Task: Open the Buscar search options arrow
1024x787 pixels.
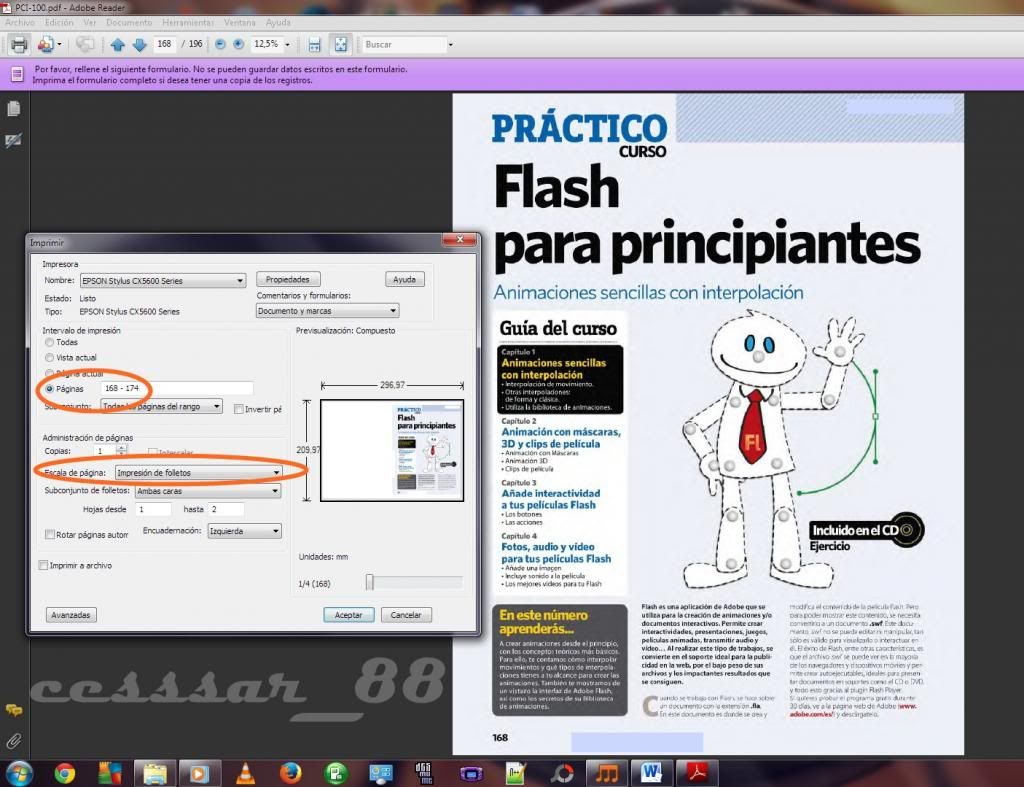Action: pos(450,44)
